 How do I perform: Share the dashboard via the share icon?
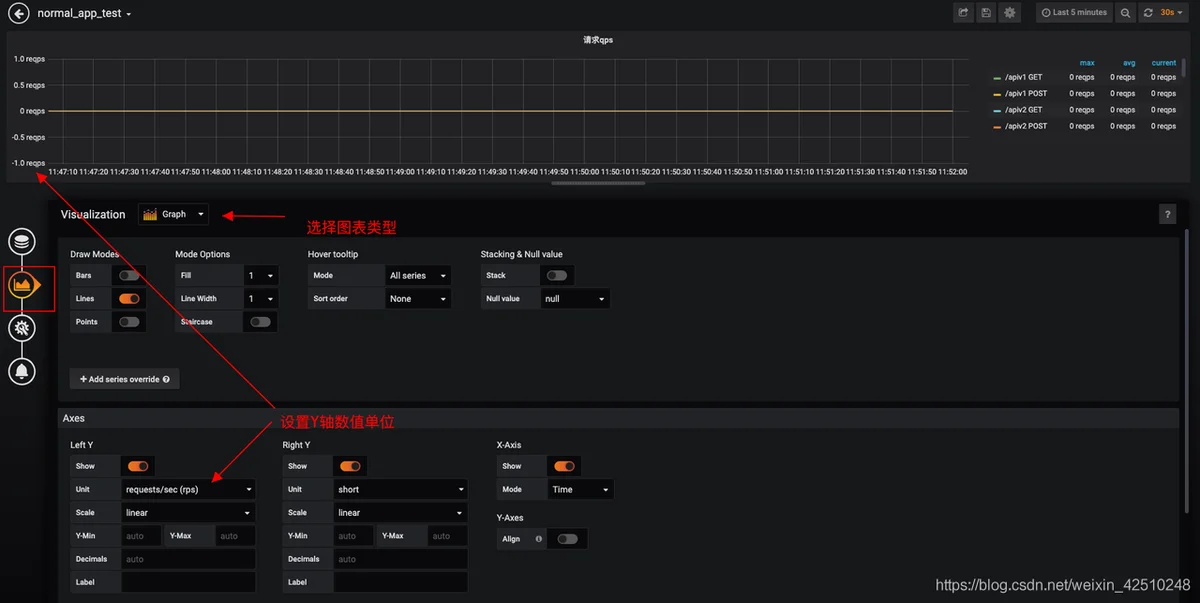point(963,13)
